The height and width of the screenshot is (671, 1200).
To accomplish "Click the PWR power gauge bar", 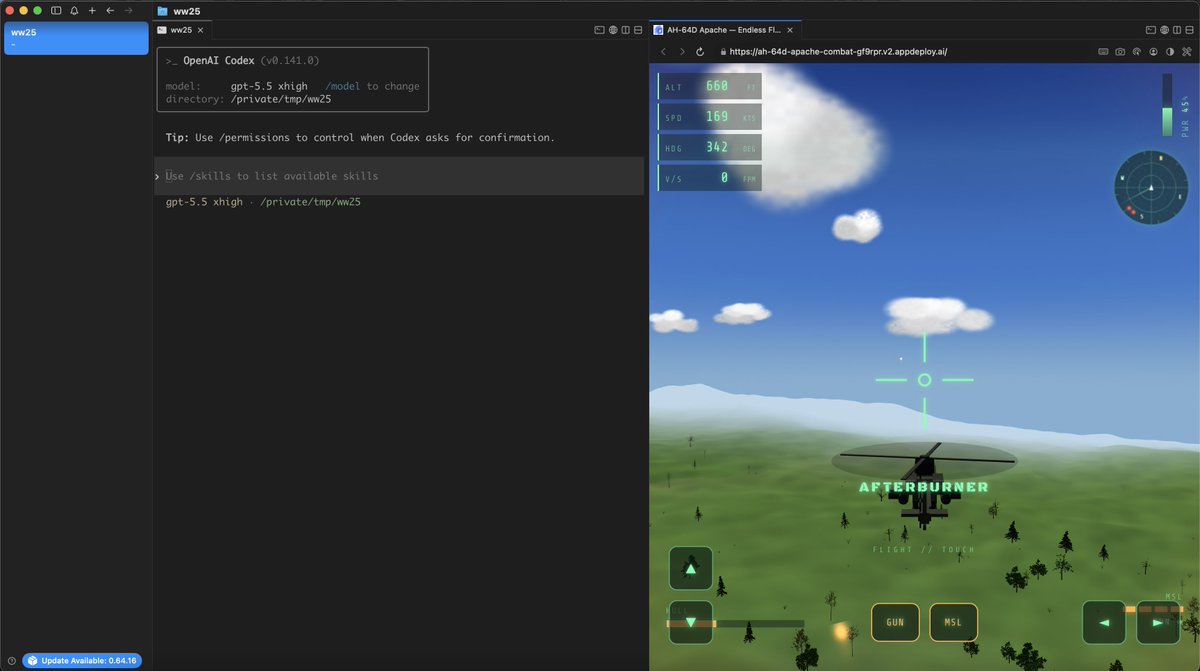I will click(x=1167, y=105).
